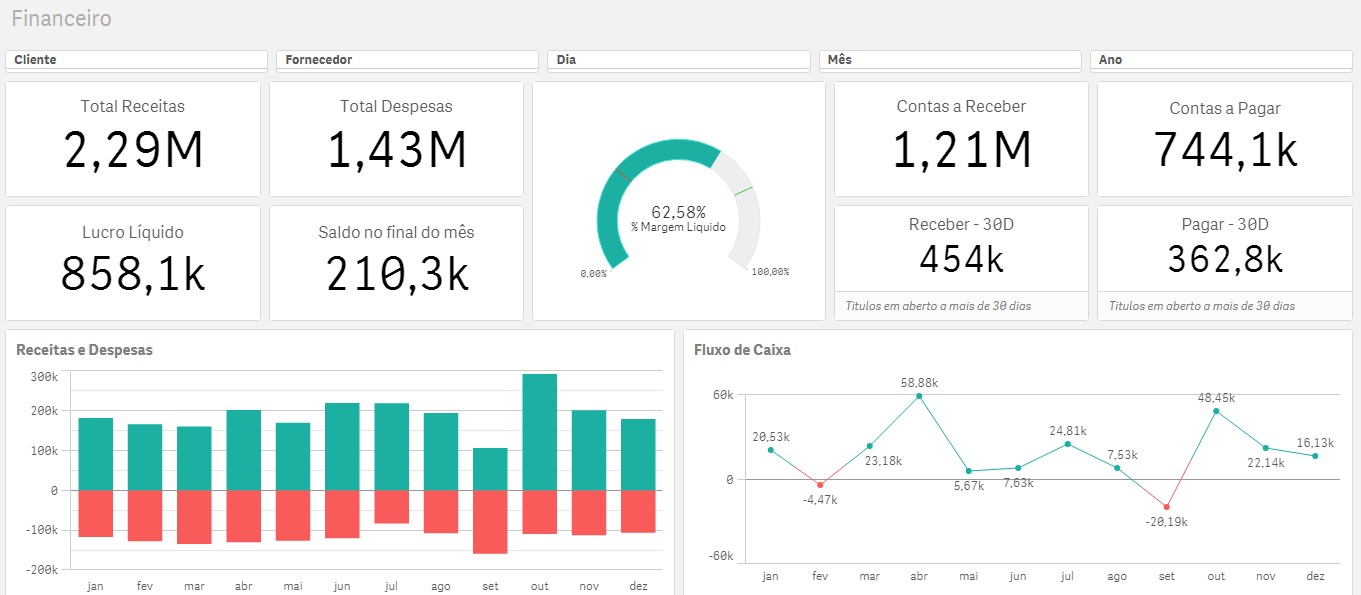Click the Total Despesas KPI value
This screenshot has height=595, width=1361.
click(396, 150)
